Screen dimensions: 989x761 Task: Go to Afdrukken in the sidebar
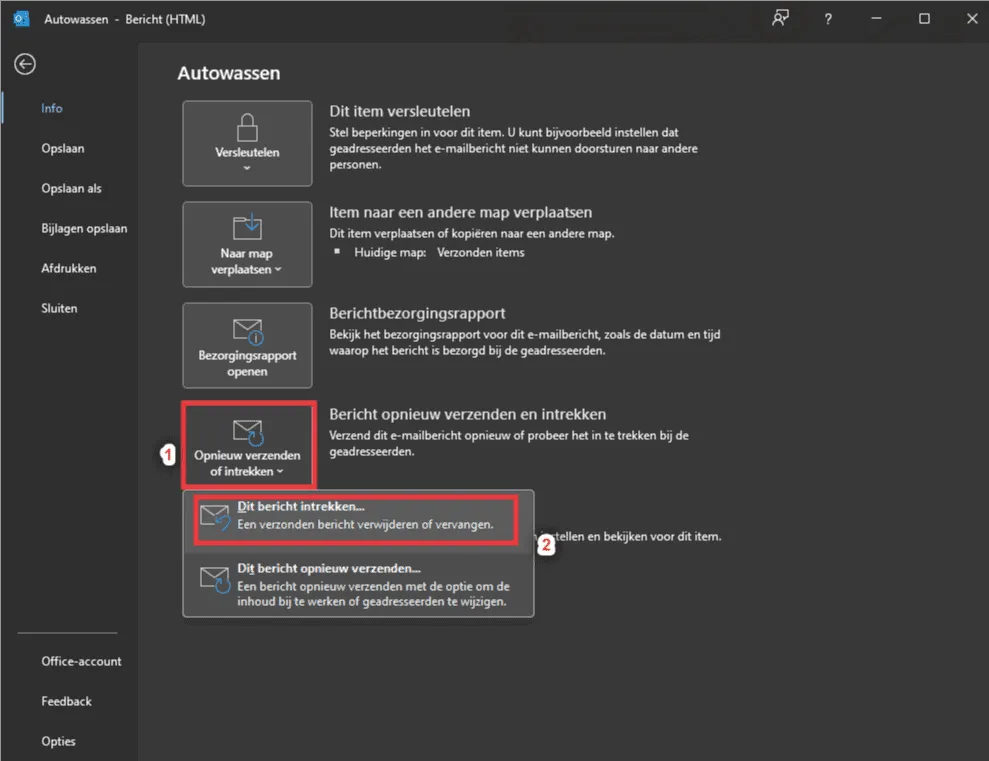point(68,268)
